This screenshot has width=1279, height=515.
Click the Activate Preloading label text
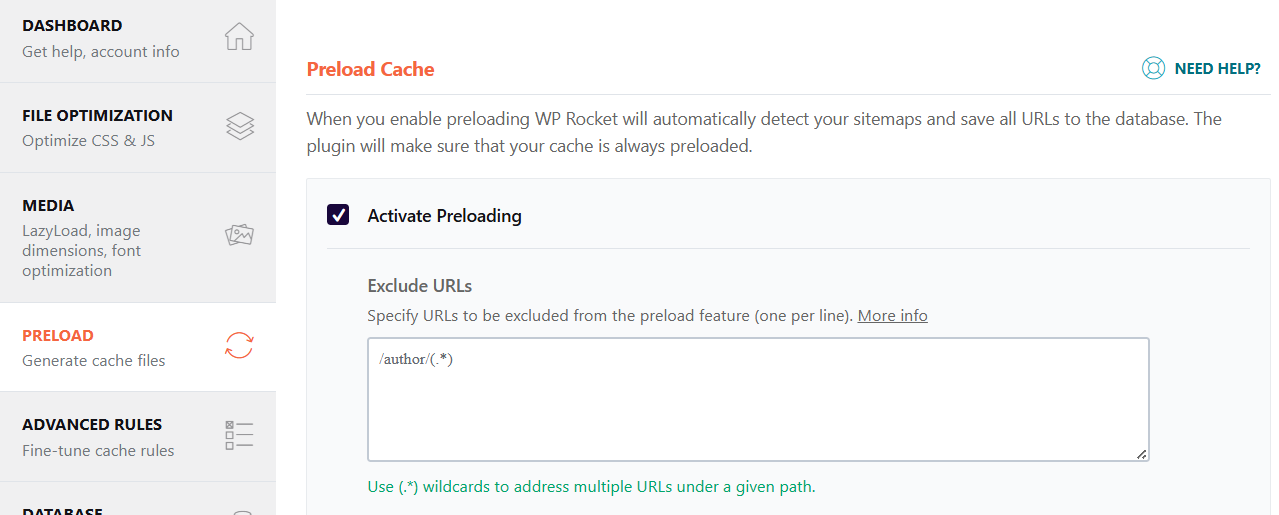[x=445, y=216]
